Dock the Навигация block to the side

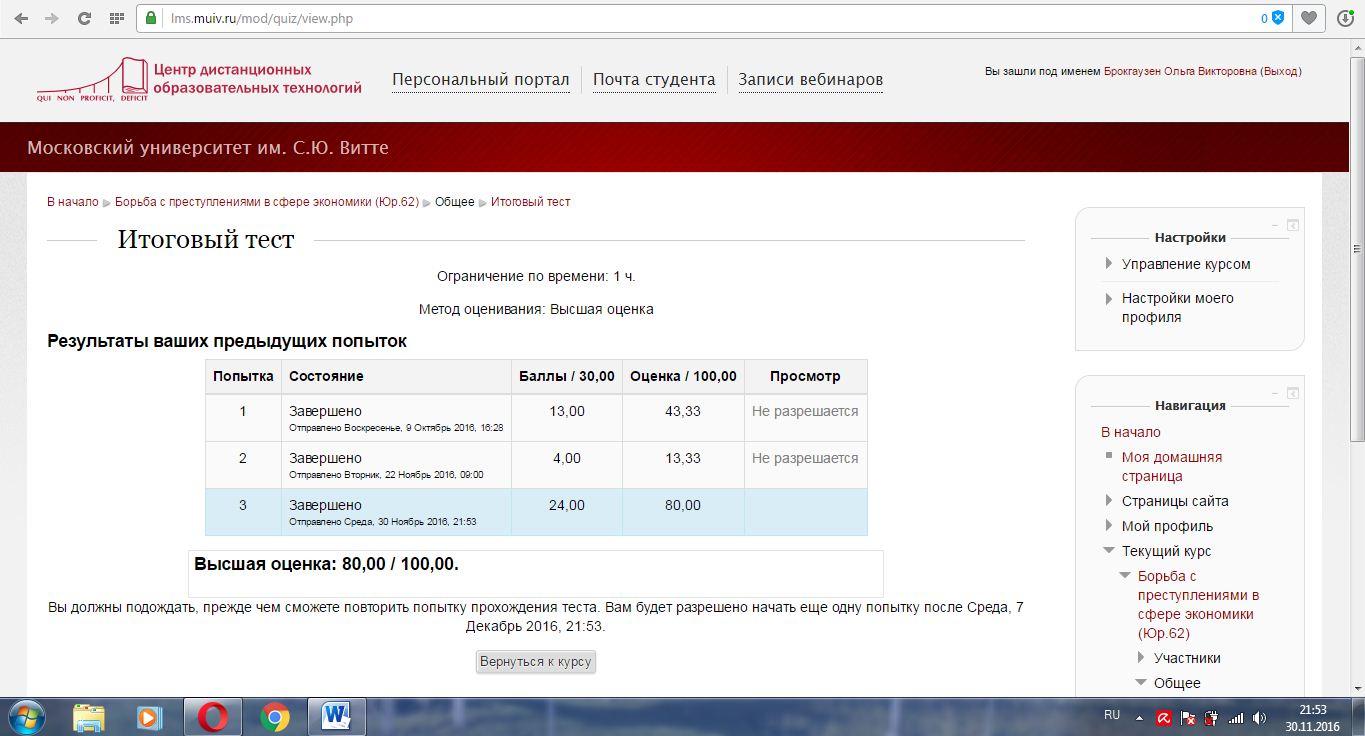pyautogui.click(x=1292, y=393)
